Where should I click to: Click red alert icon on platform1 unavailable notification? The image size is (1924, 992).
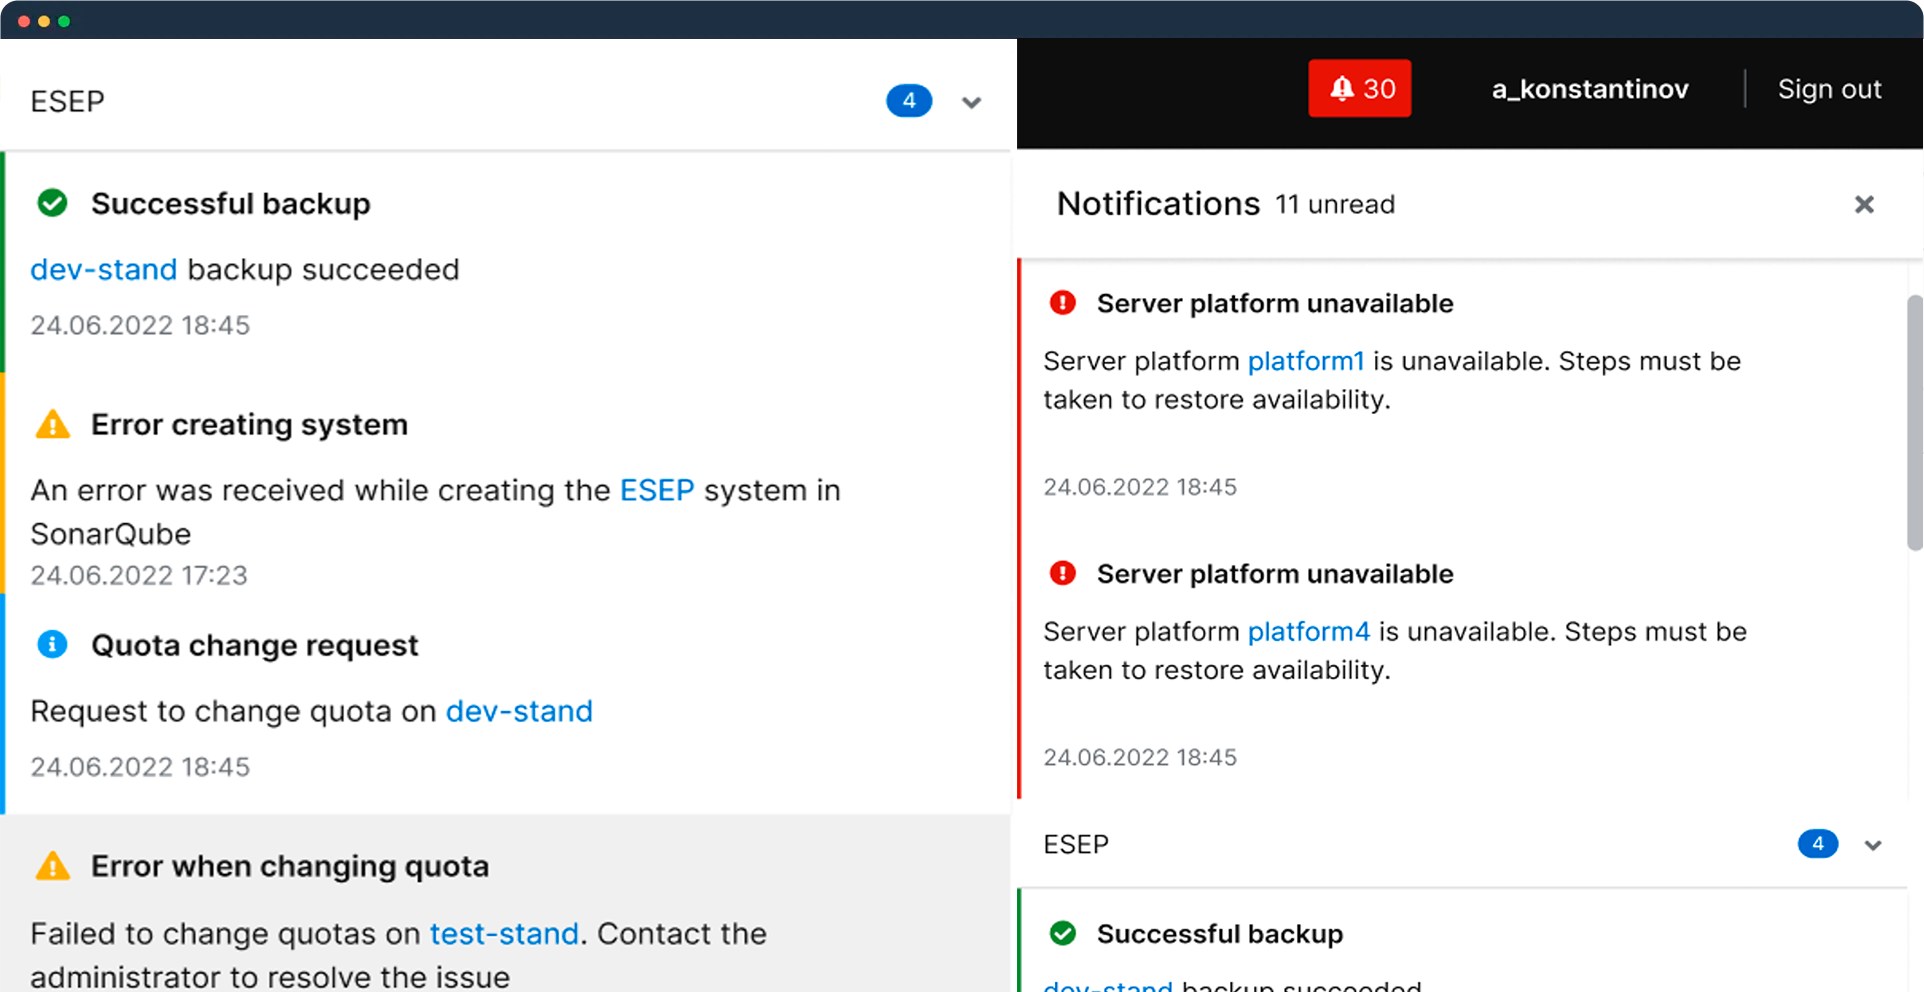[x=1062, y=302]
